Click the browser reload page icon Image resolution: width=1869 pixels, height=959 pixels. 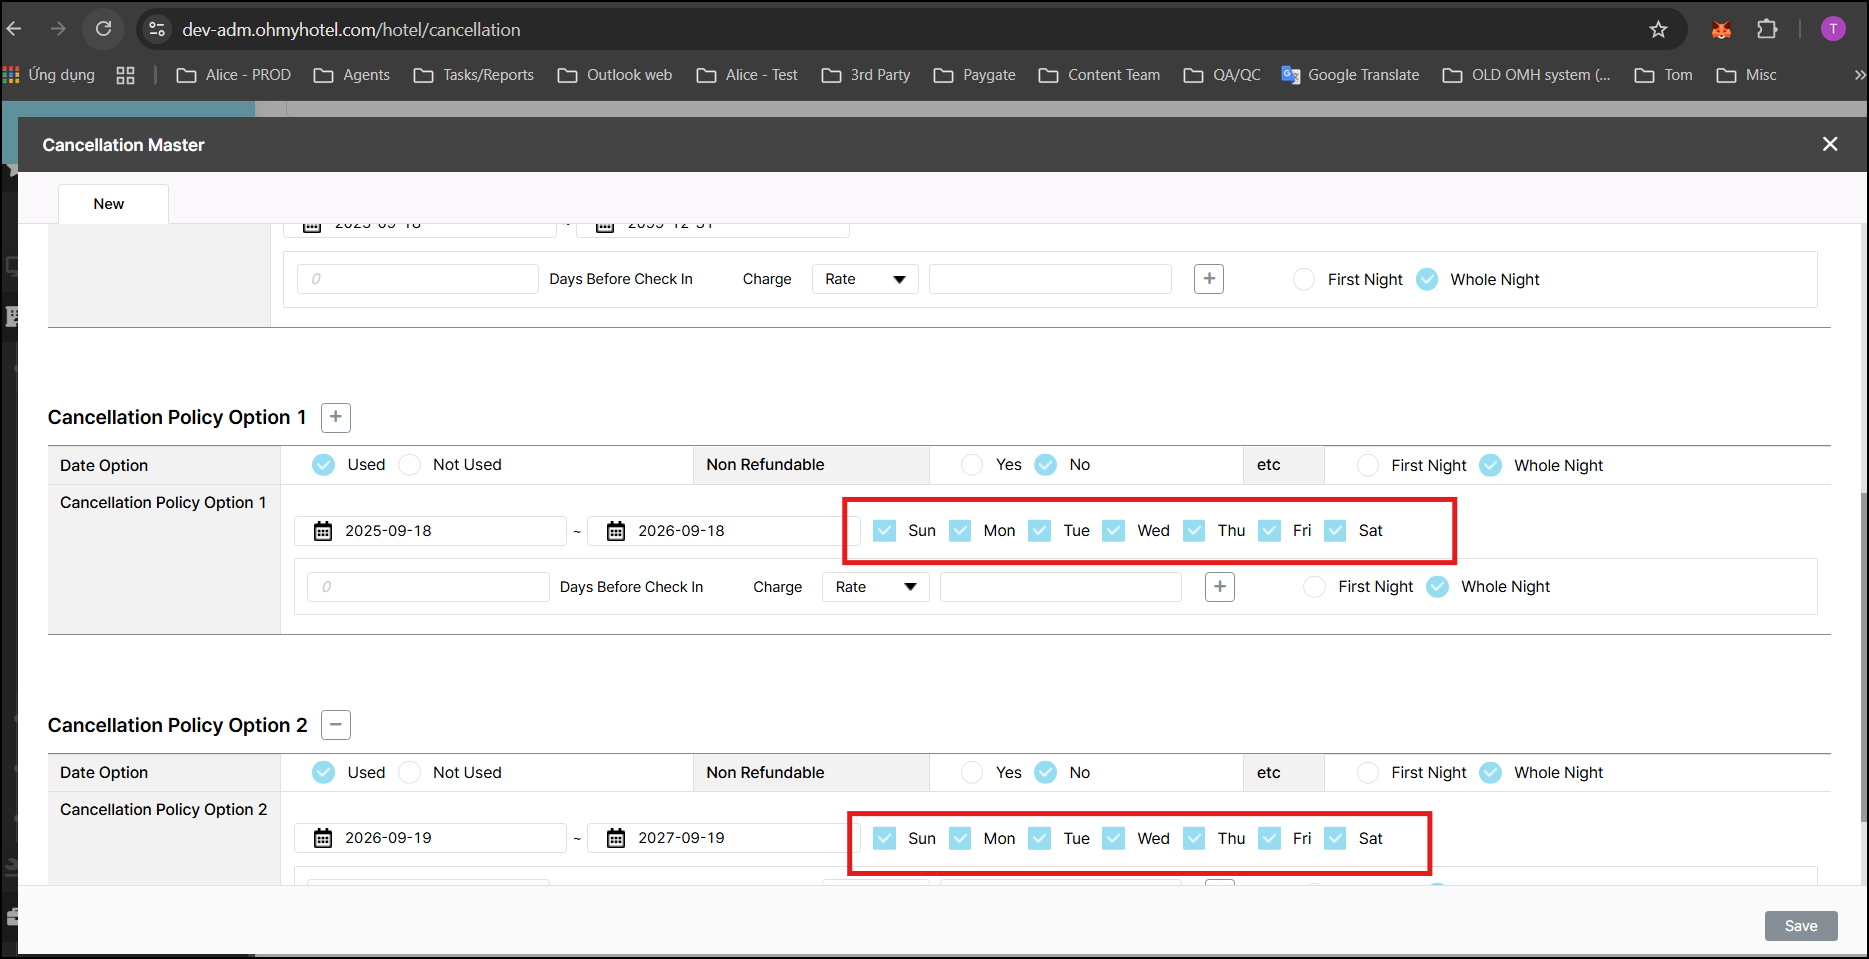pos(103,29)
